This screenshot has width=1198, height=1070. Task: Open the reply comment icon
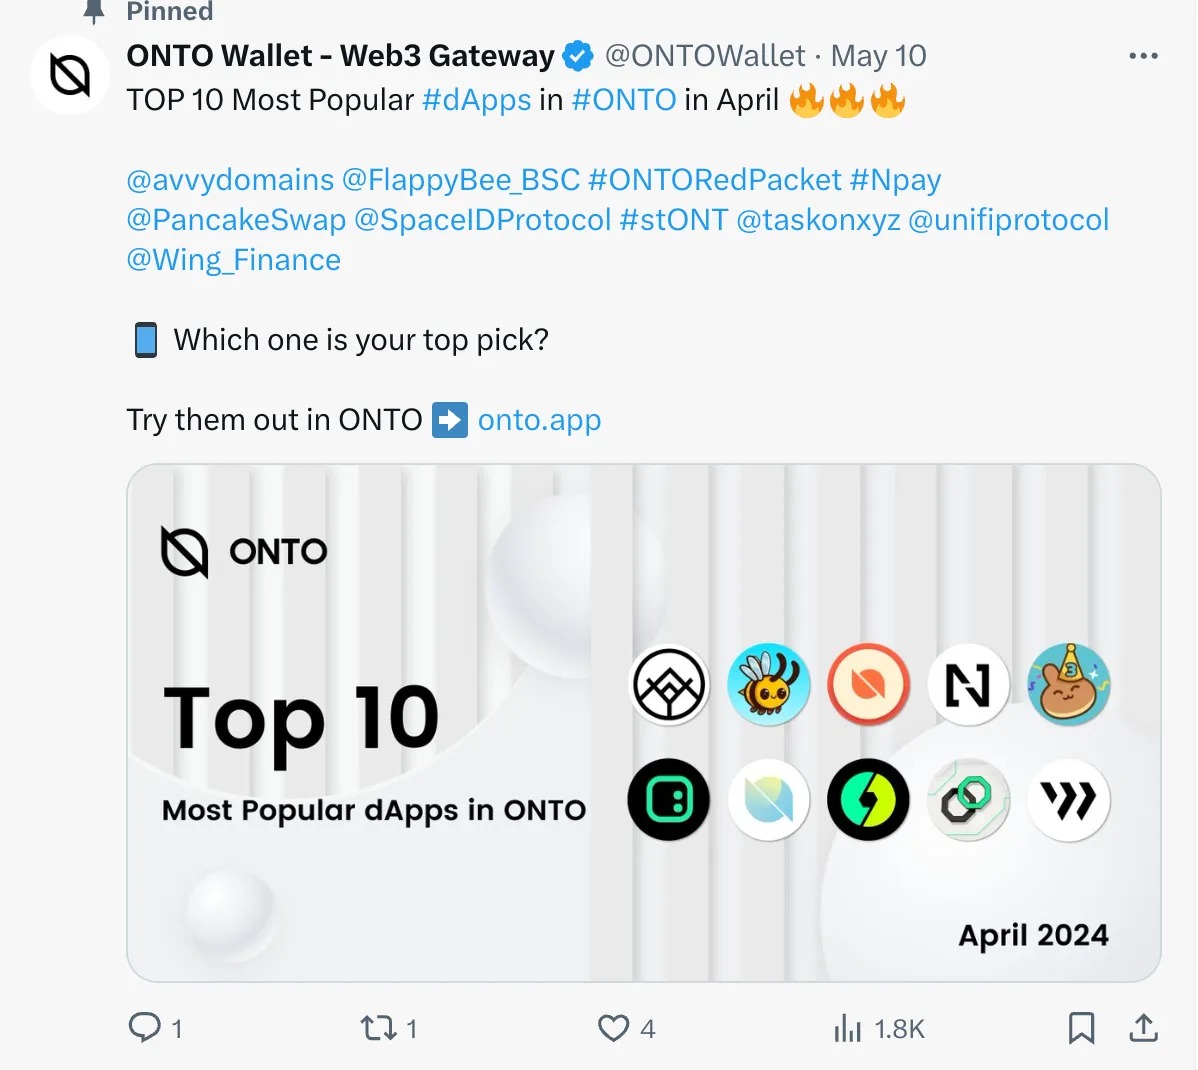[145, 1027]
